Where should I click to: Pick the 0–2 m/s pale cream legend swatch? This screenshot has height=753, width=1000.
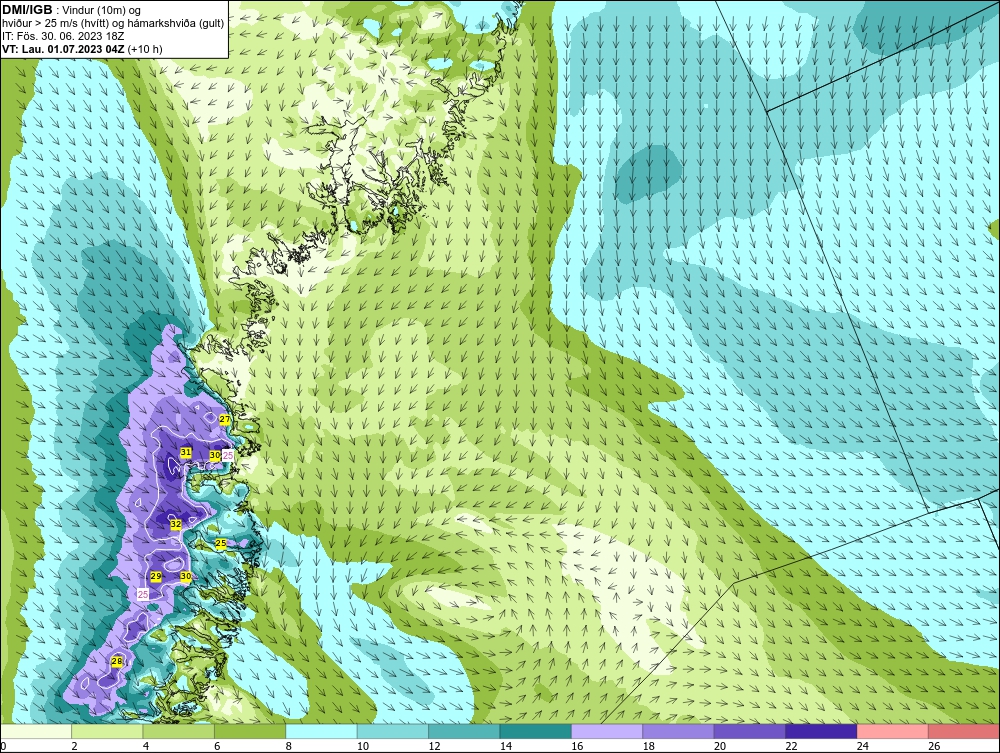pyautogui.click(x=36, y=731)
